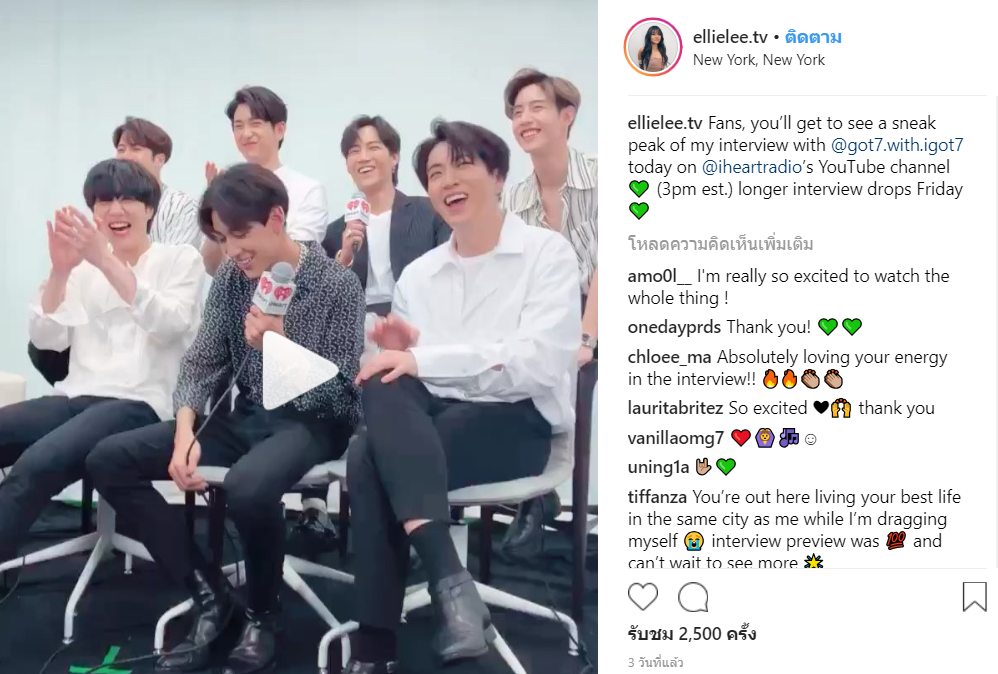
Task: Open the post timestamp 3 วันที่แล้ว
Action: (x=656, y=663)
